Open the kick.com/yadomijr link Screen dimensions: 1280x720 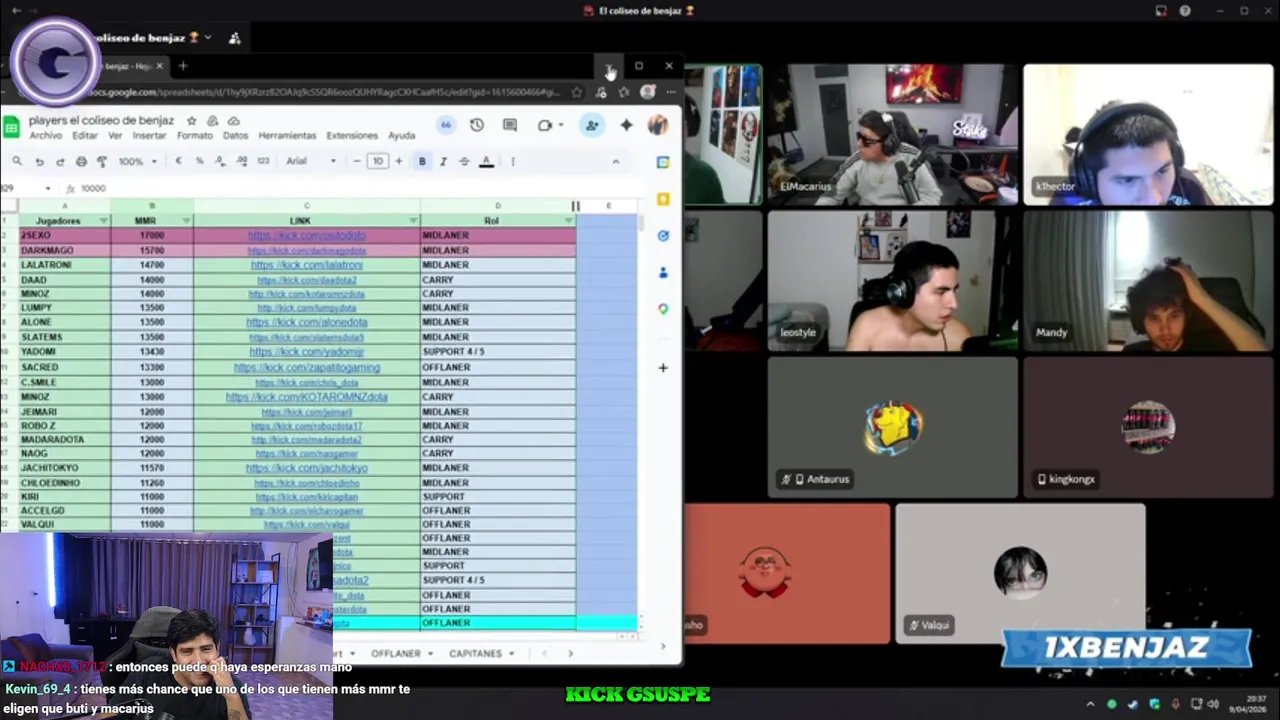pyautogui.click(x=307, y=352)
